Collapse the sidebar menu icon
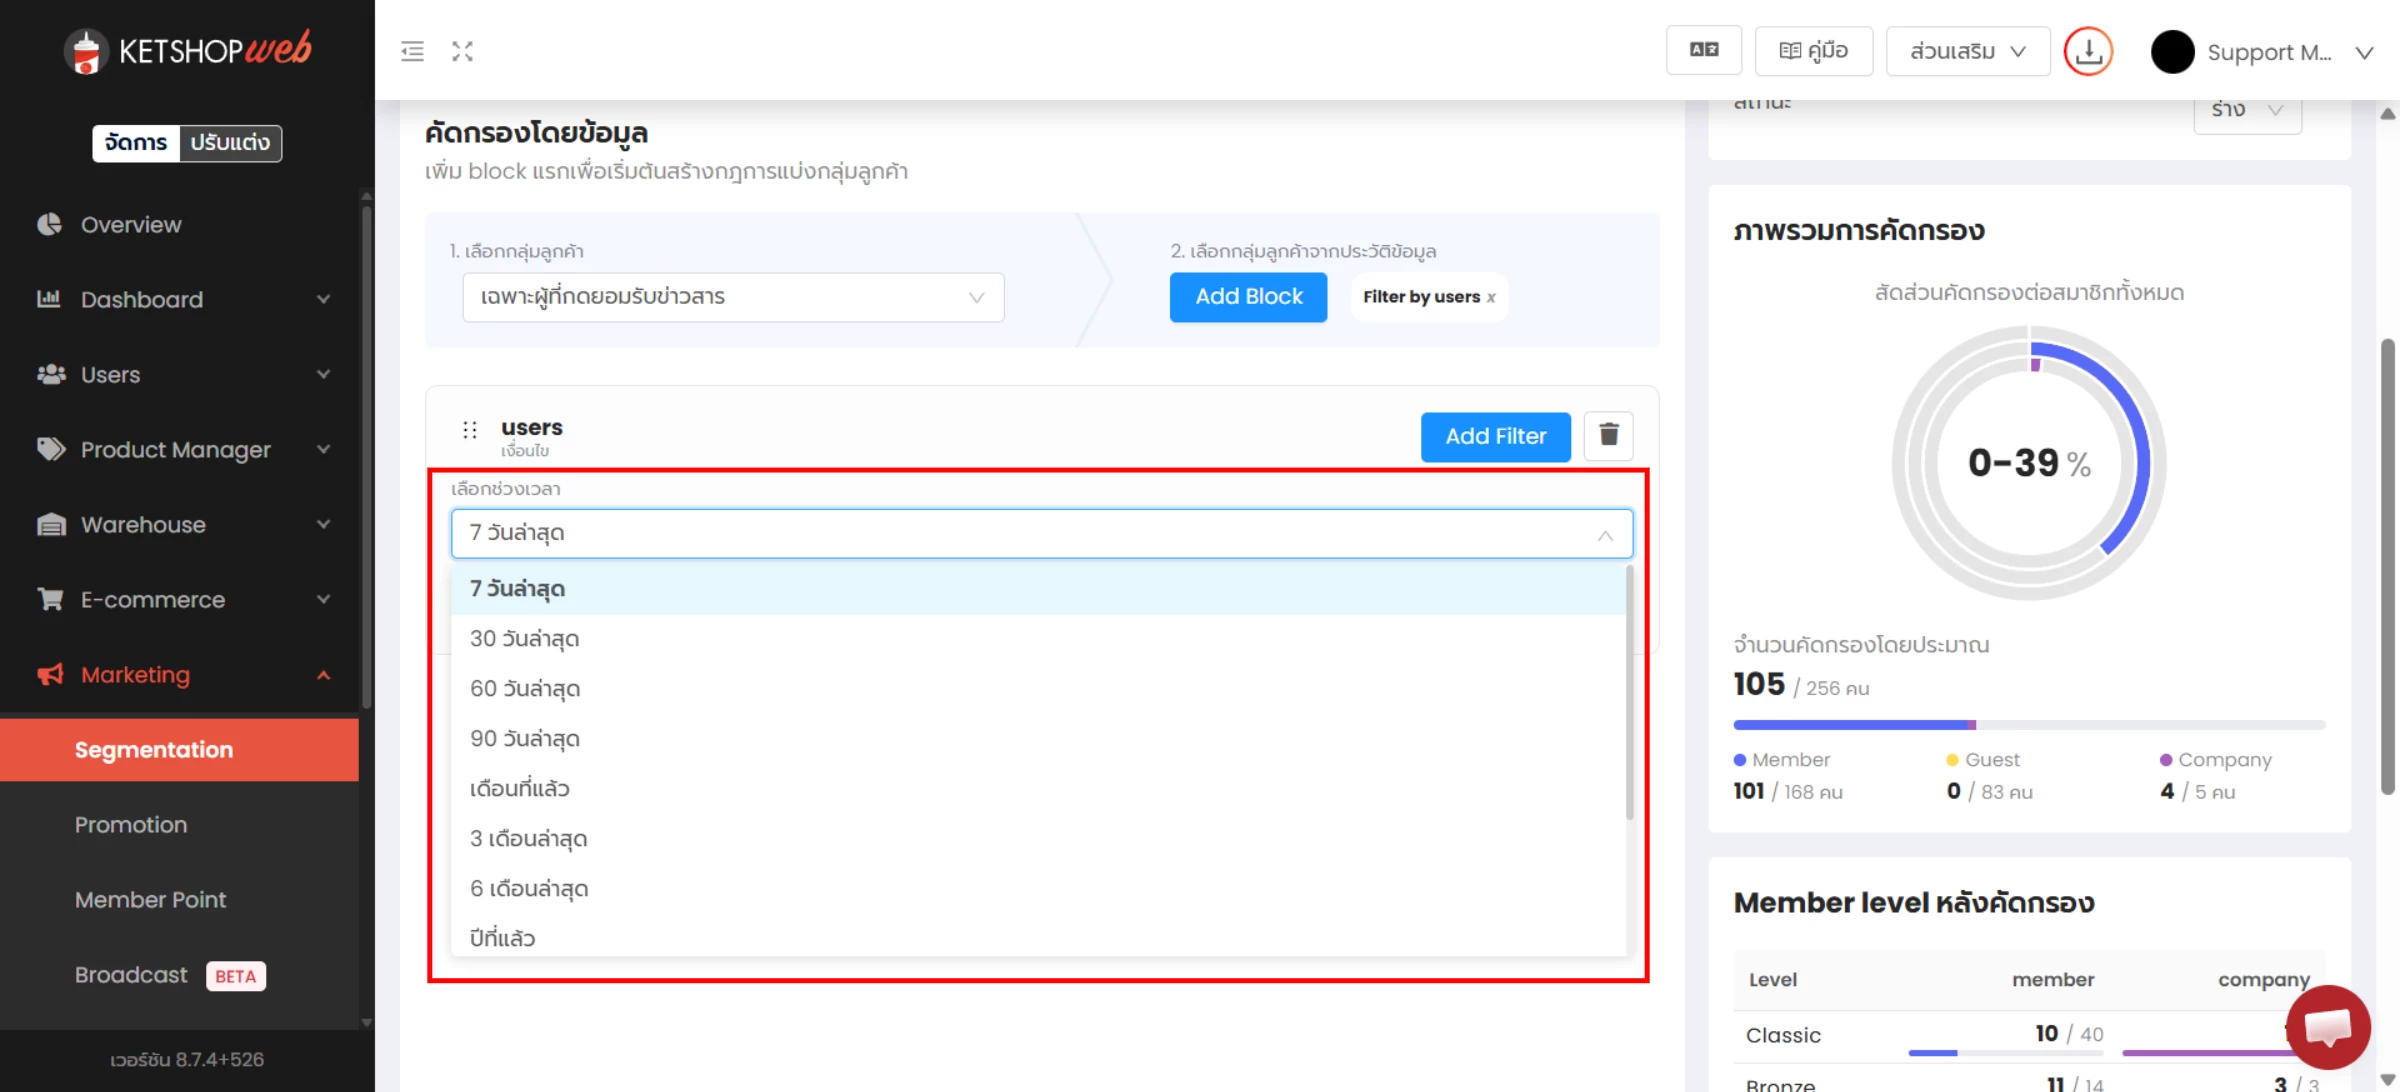 point(412,51)
